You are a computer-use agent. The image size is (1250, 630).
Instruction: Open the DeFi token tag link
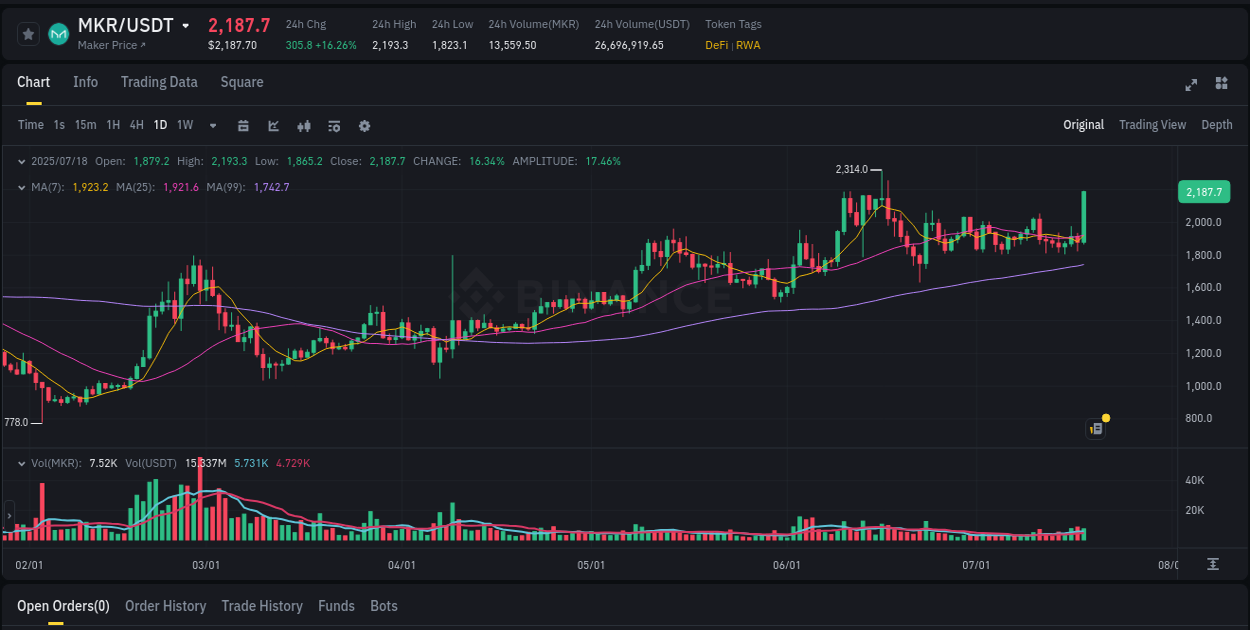click(718, 45)
